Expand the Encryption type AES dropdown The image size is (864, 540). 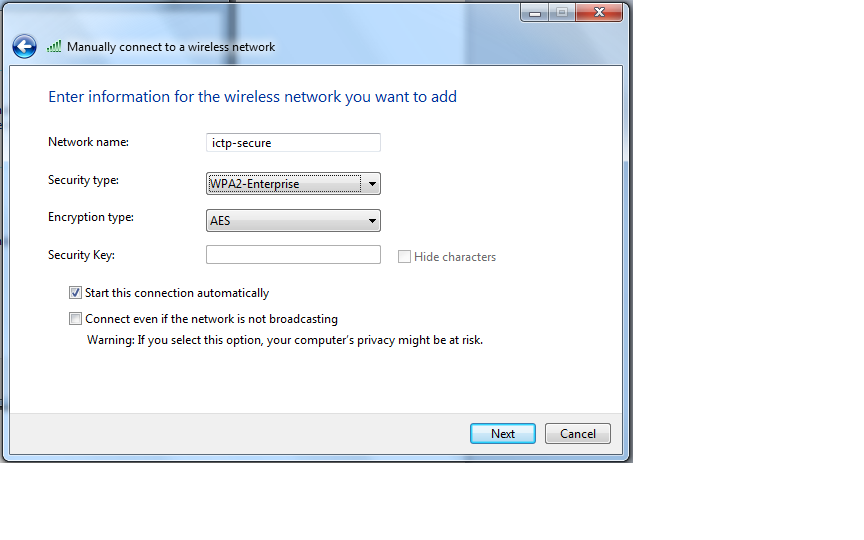click(293, 221)
